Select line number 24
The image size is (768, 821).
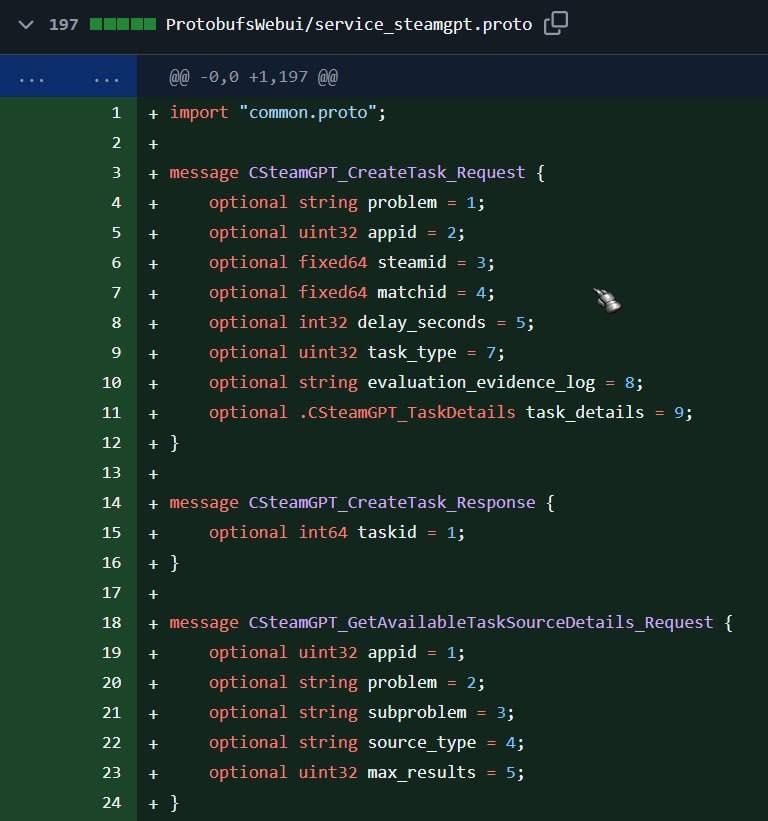pos(111,803)
